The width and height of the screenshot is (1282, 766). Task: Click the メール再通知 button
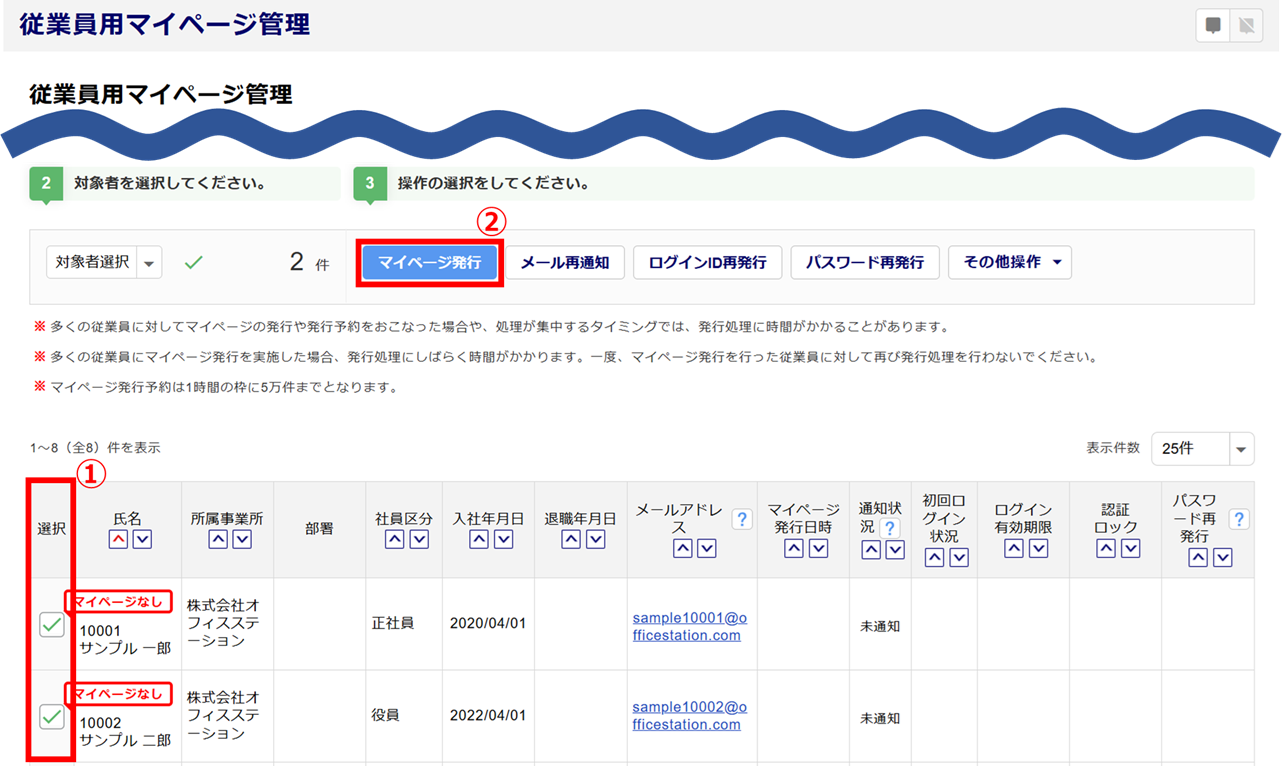tap(565, 262)
